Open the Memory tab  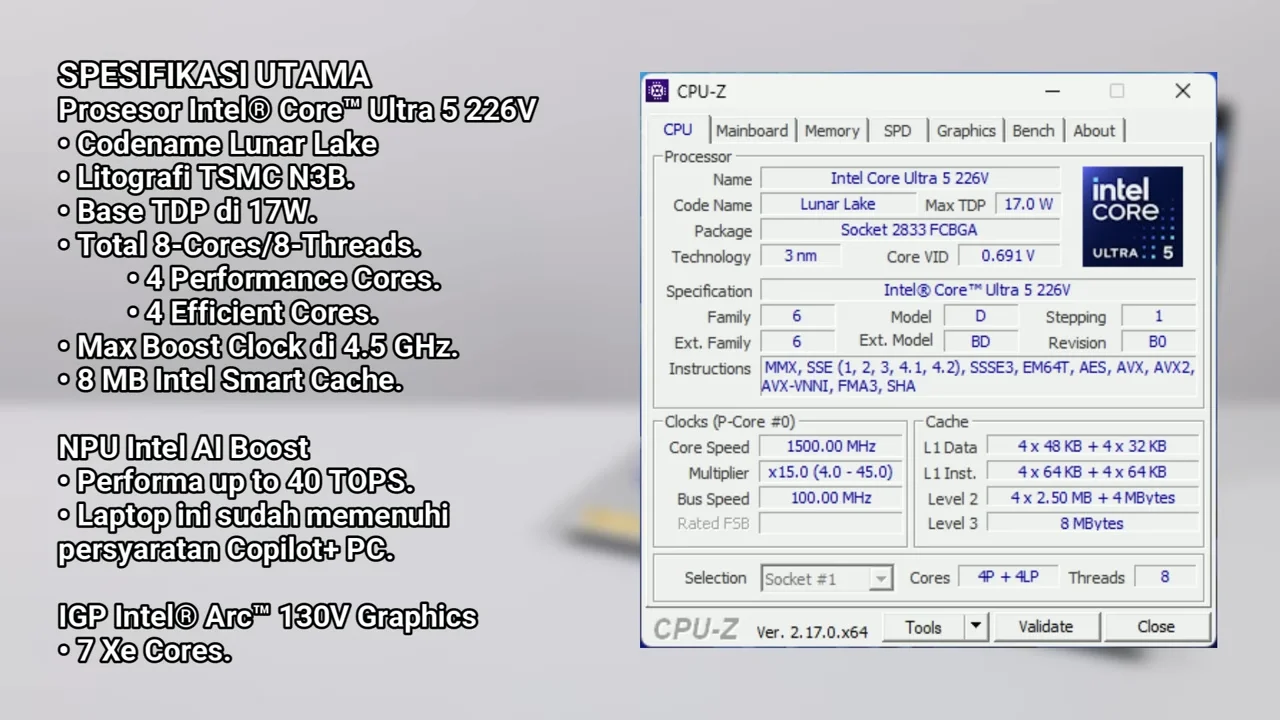click(832, 130)
